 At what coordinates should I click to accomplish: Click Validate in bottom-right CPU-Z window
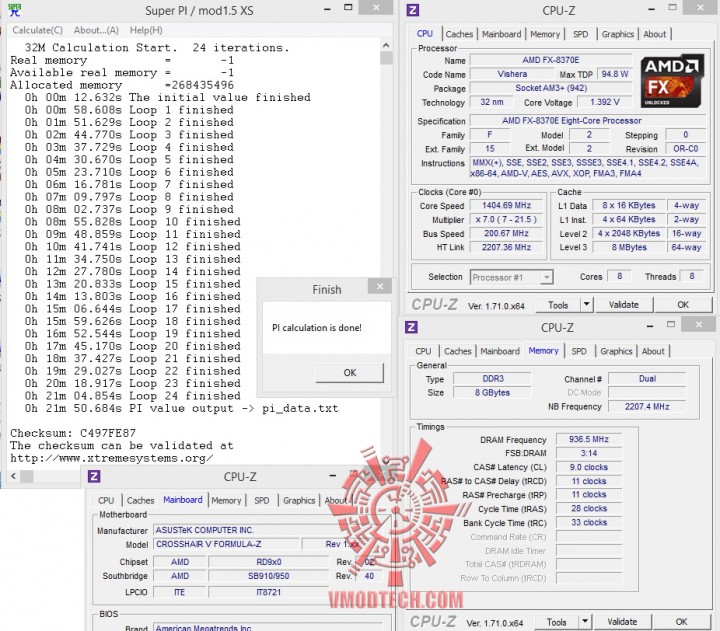622,622
